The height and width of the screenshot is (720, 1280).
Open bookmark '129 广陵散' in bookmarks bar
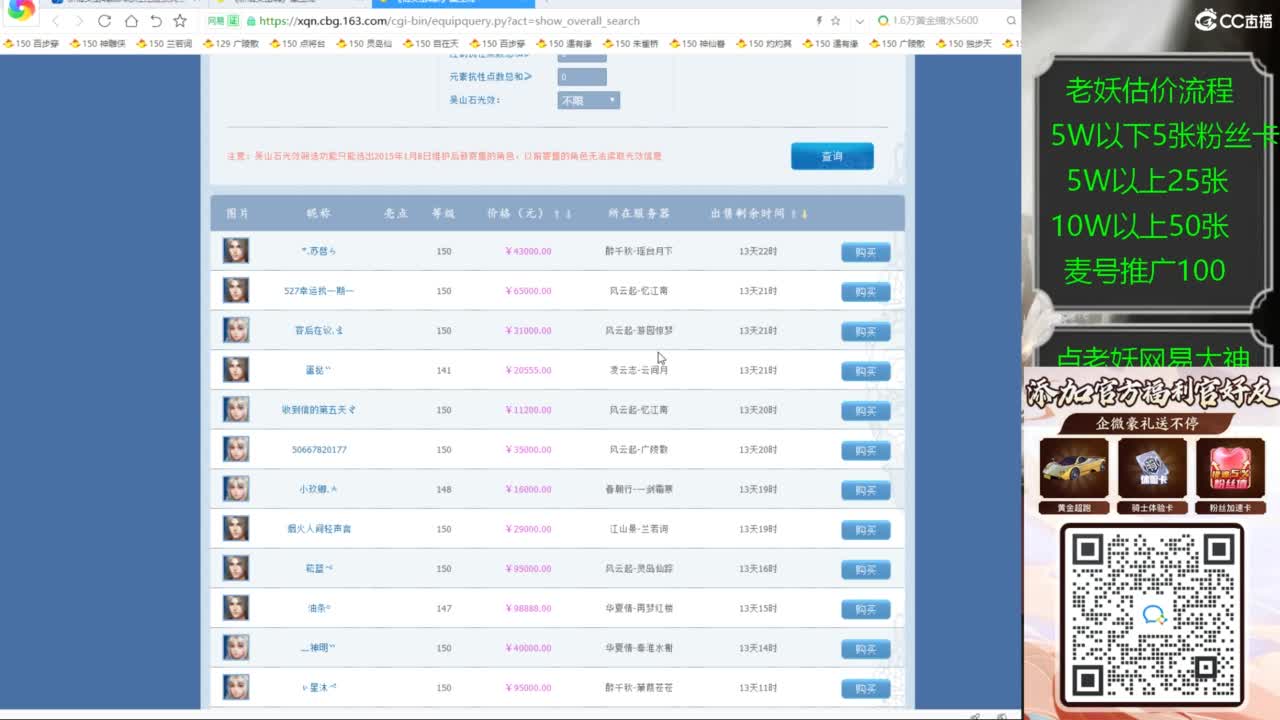click(231, 44)
